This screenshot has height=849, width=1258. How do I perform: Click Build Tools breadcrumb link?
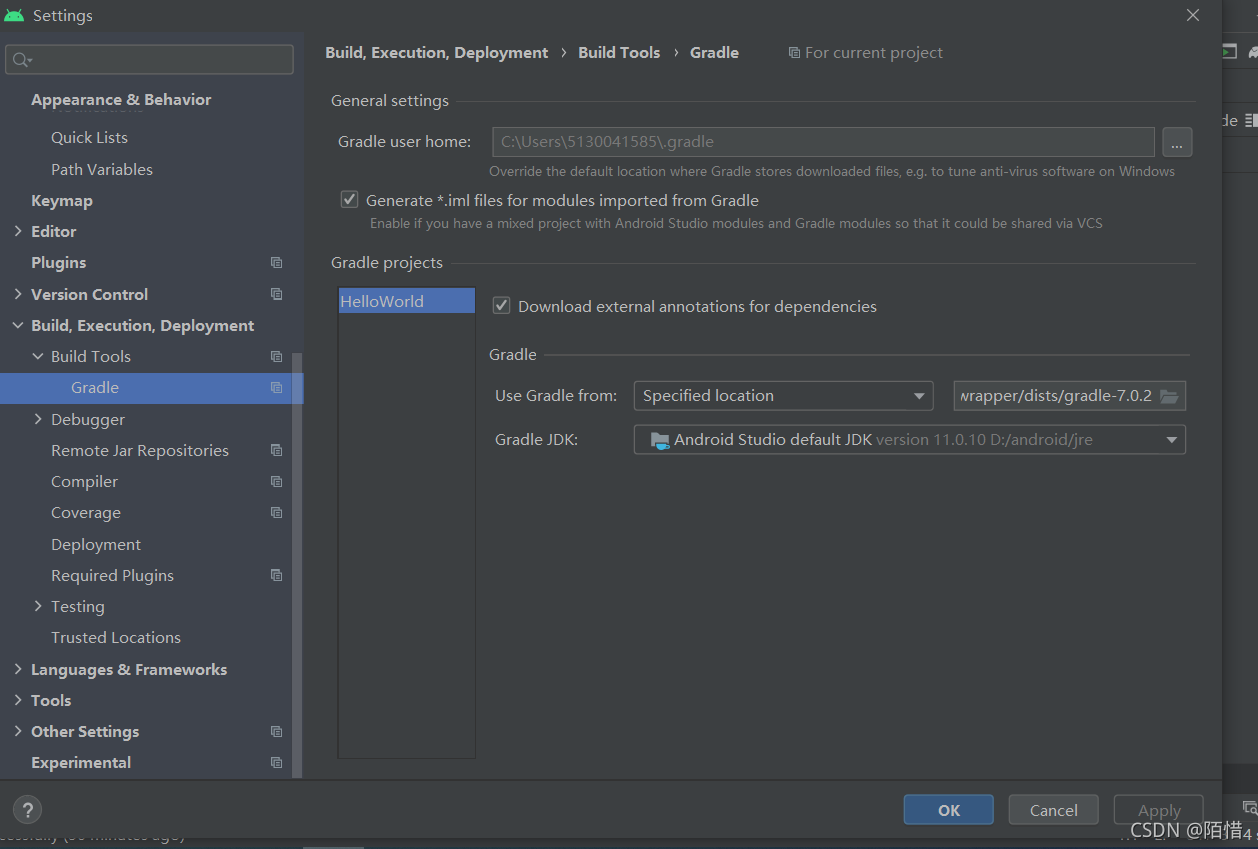click(619, 53)
